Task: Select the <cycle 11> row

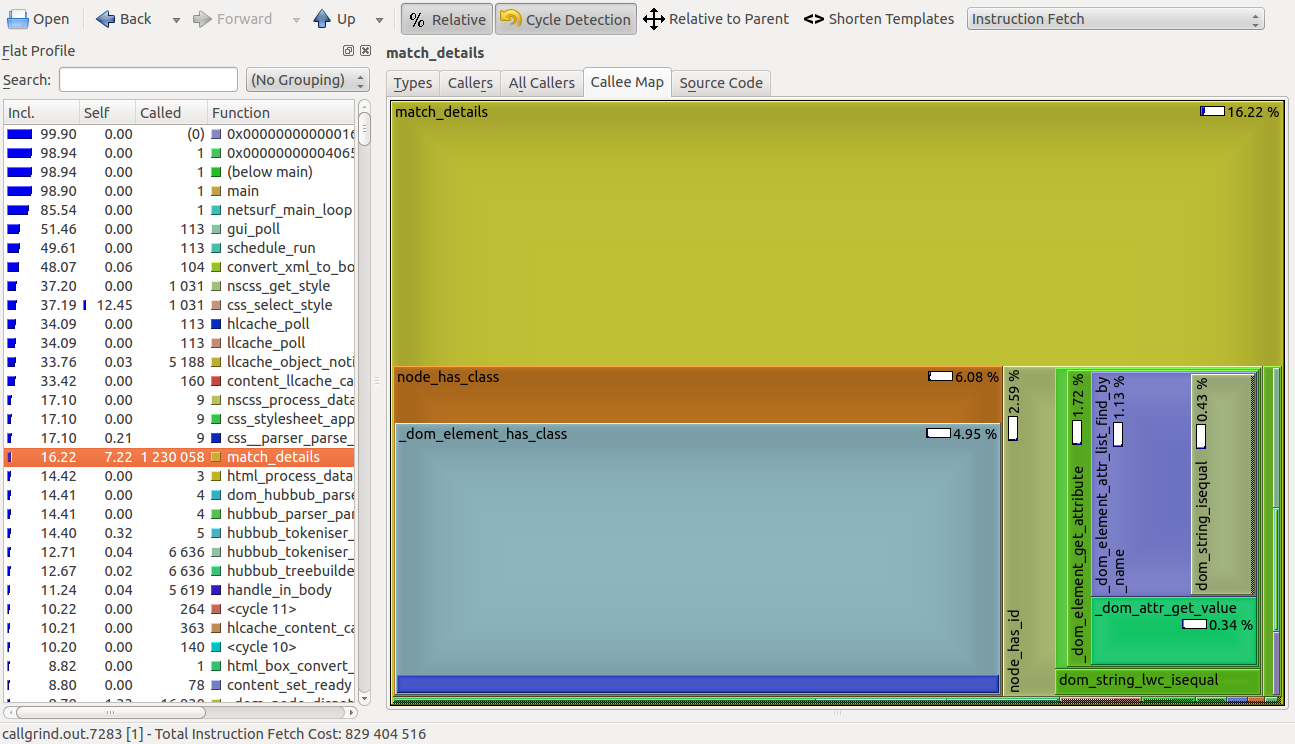Action: [x=180, y=609]
